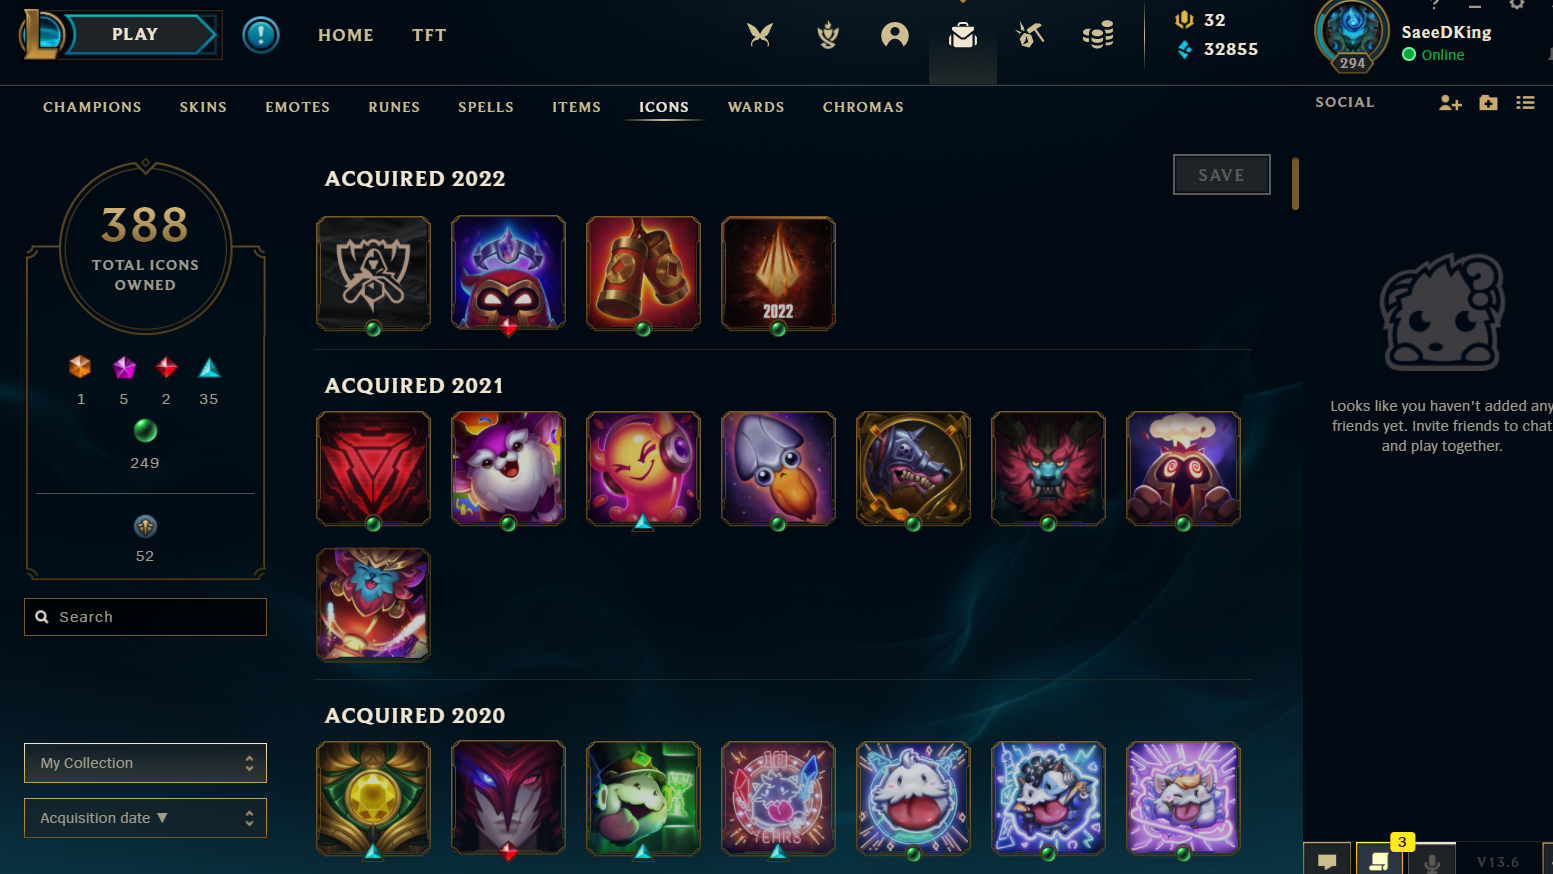Open the missions icon with badge 3
The image size is (1553, 874).
pos(1379,860)
